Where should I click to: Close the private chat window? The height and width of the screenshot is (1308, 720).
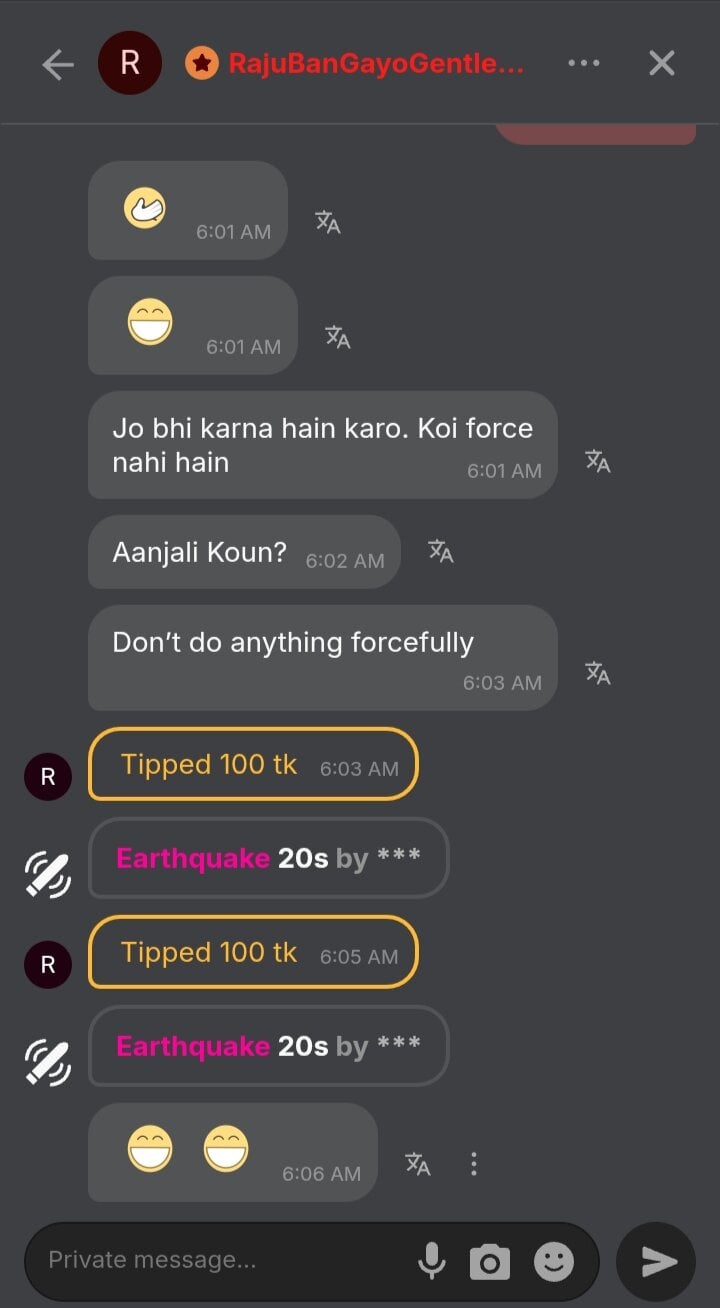coord(662,63)
